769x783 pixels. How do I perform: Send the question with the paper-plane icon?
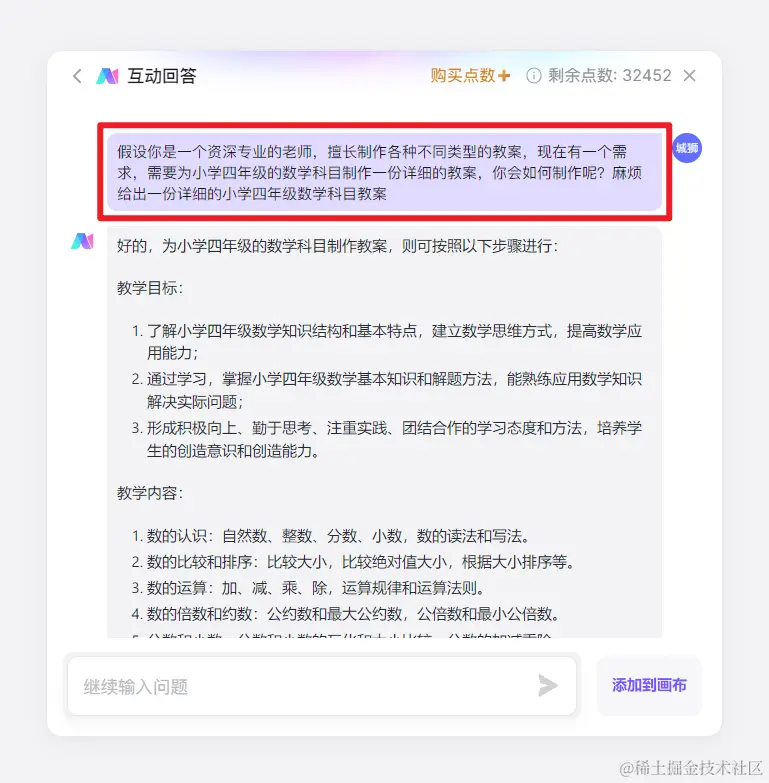coord(548,685)
